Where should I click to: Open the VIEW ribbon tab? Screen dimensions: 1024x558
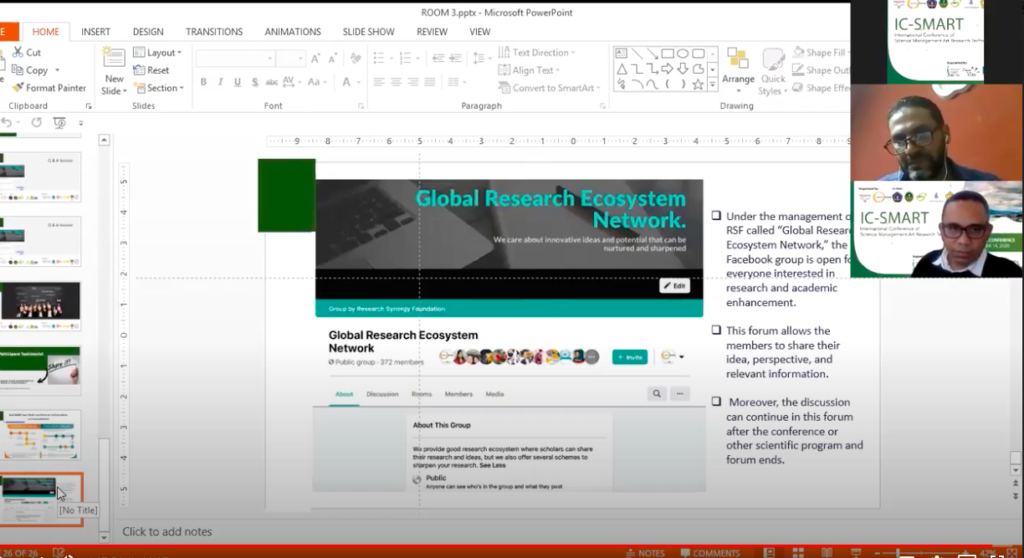479,31
